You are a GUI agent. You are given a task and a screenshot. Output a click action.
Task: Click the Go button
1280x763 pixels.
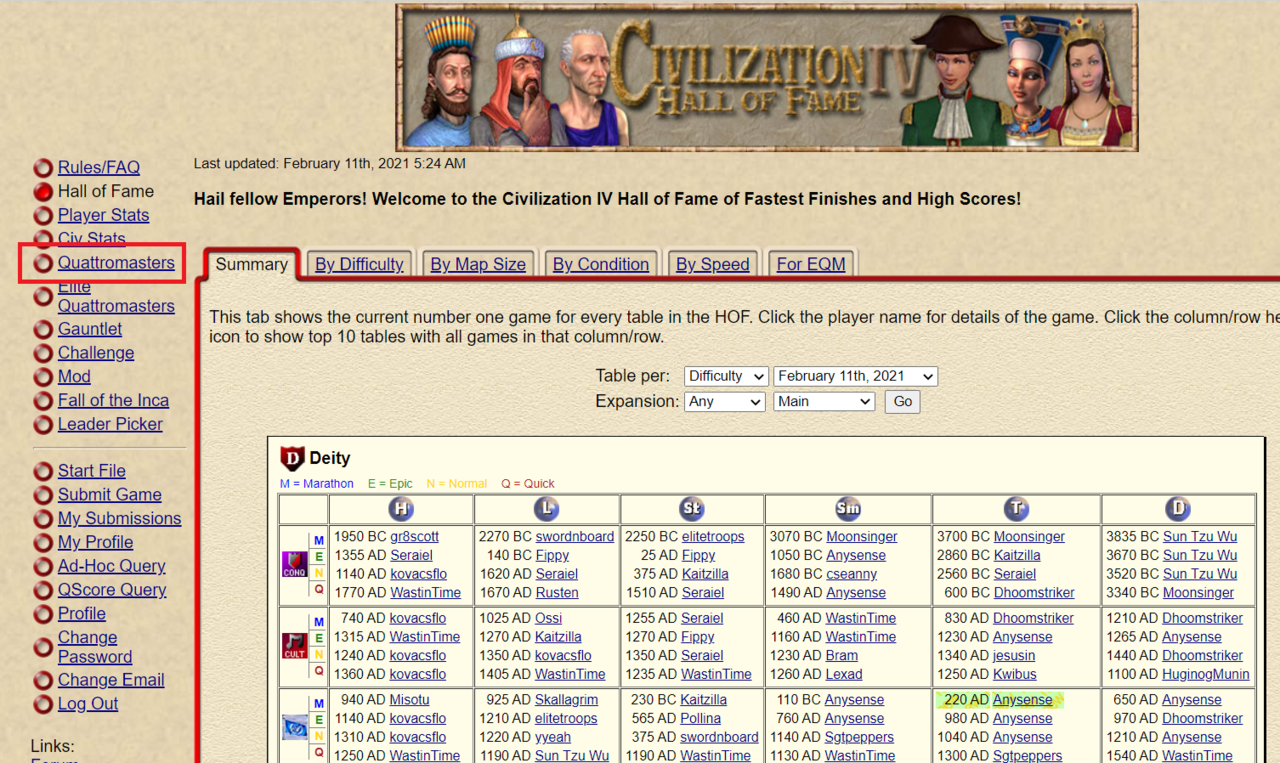pos(903,401)
